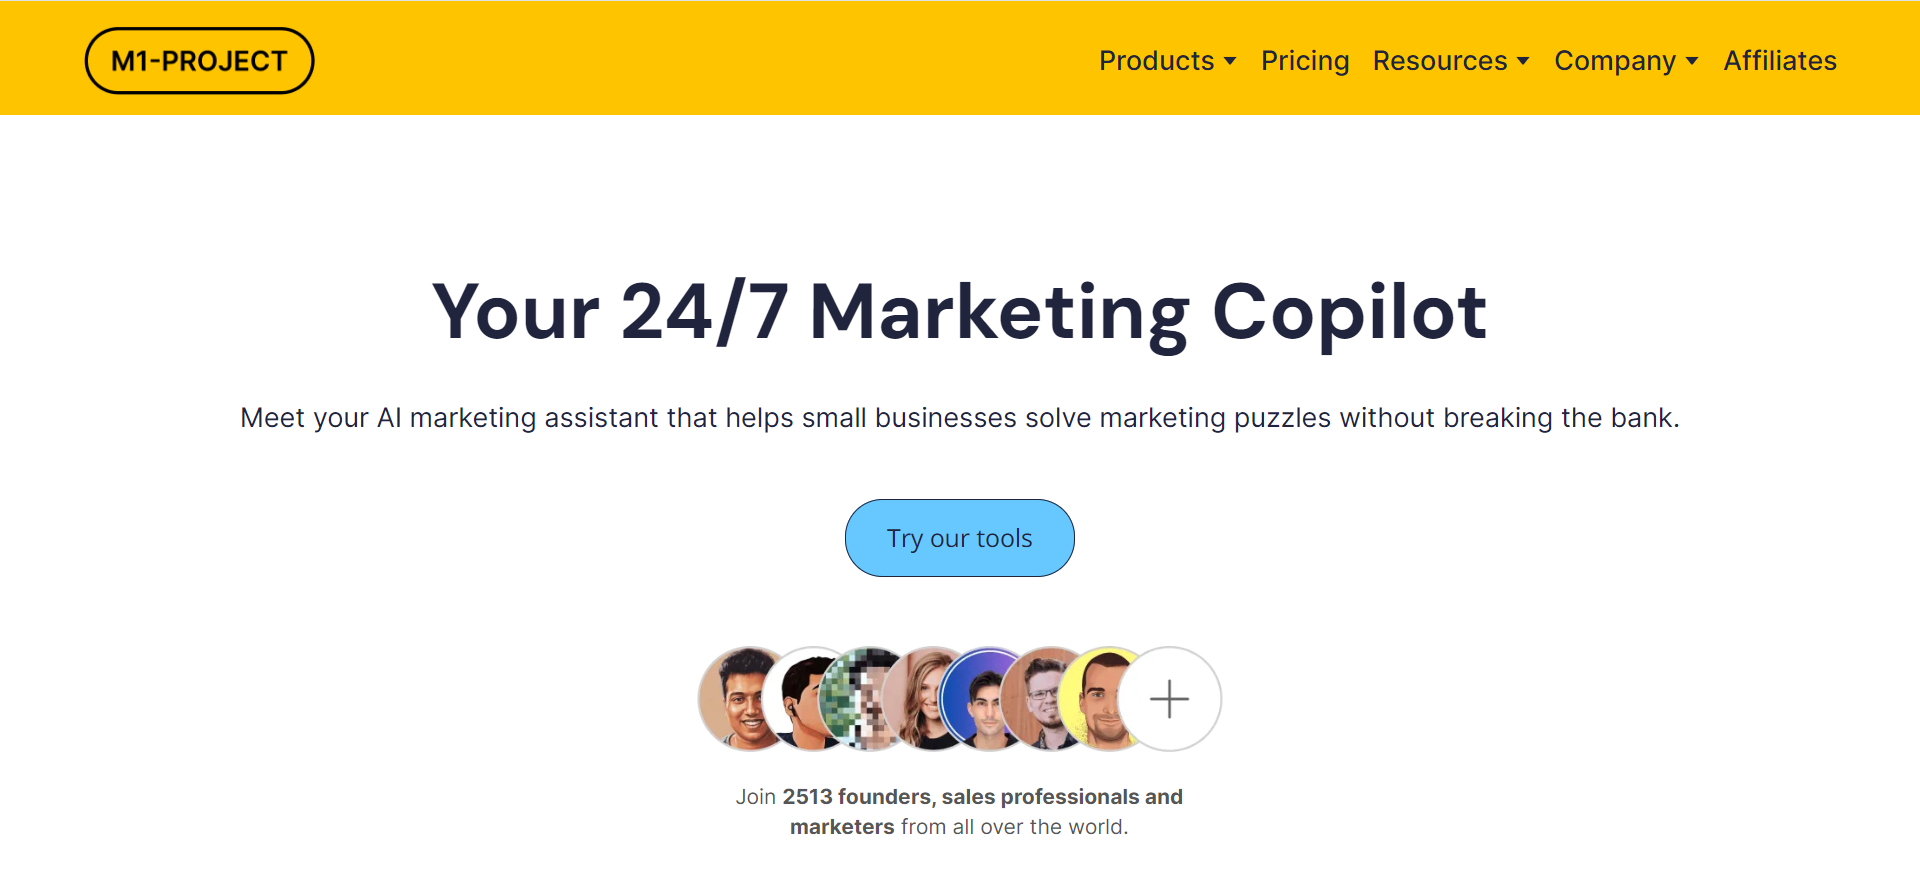Open the Affiliates link
Screen dimensions: 1920x890
(x=1780, y=61)
